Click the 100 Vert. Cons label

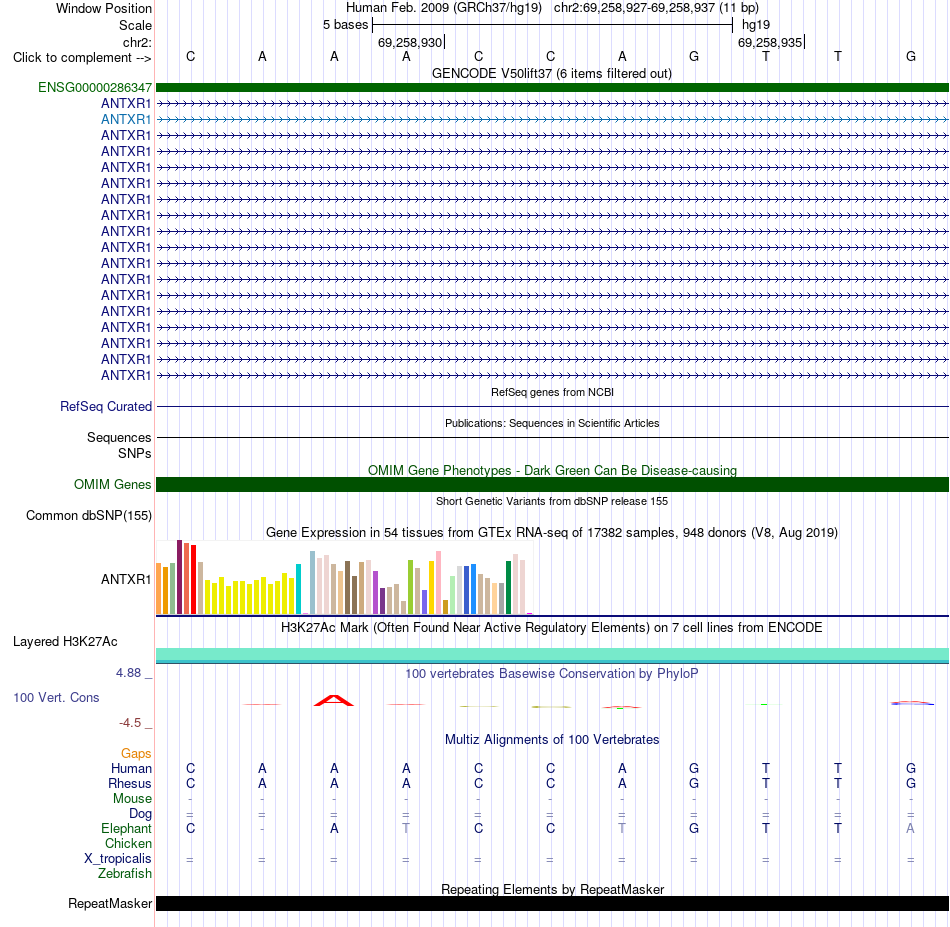tap(56, 697)
